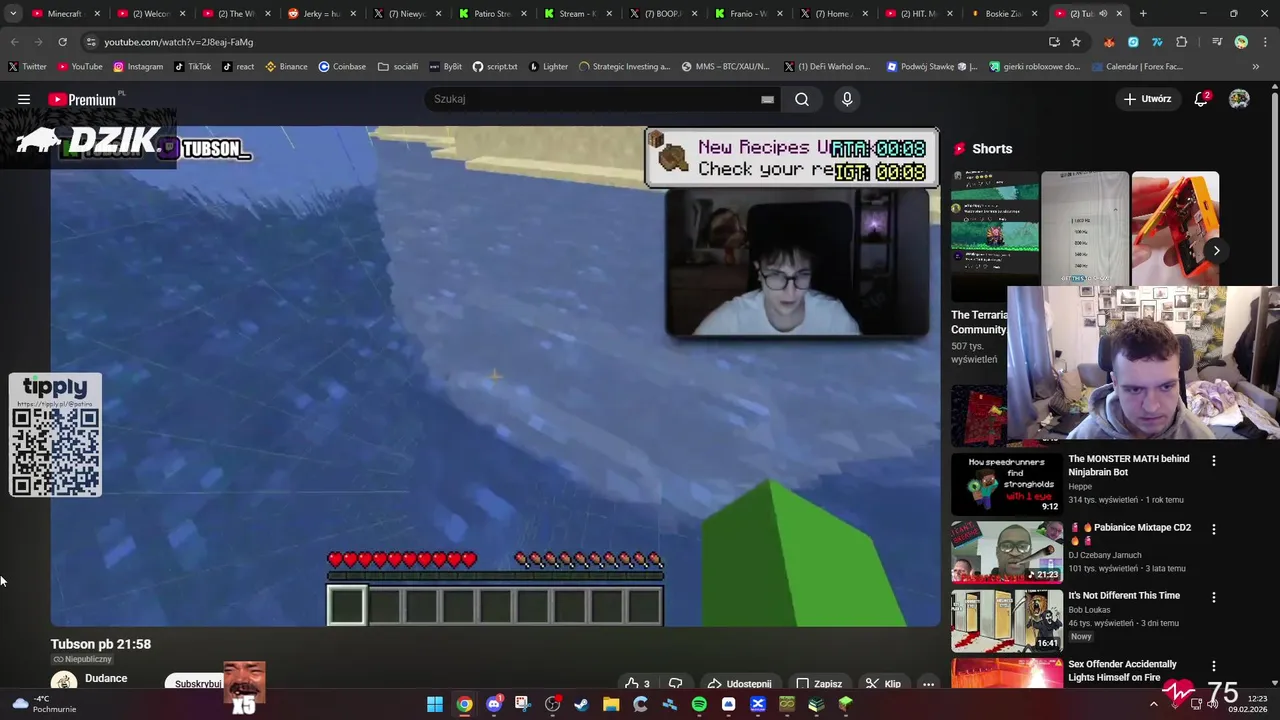Switch to the Patiro Stream tab

[492, 14]
